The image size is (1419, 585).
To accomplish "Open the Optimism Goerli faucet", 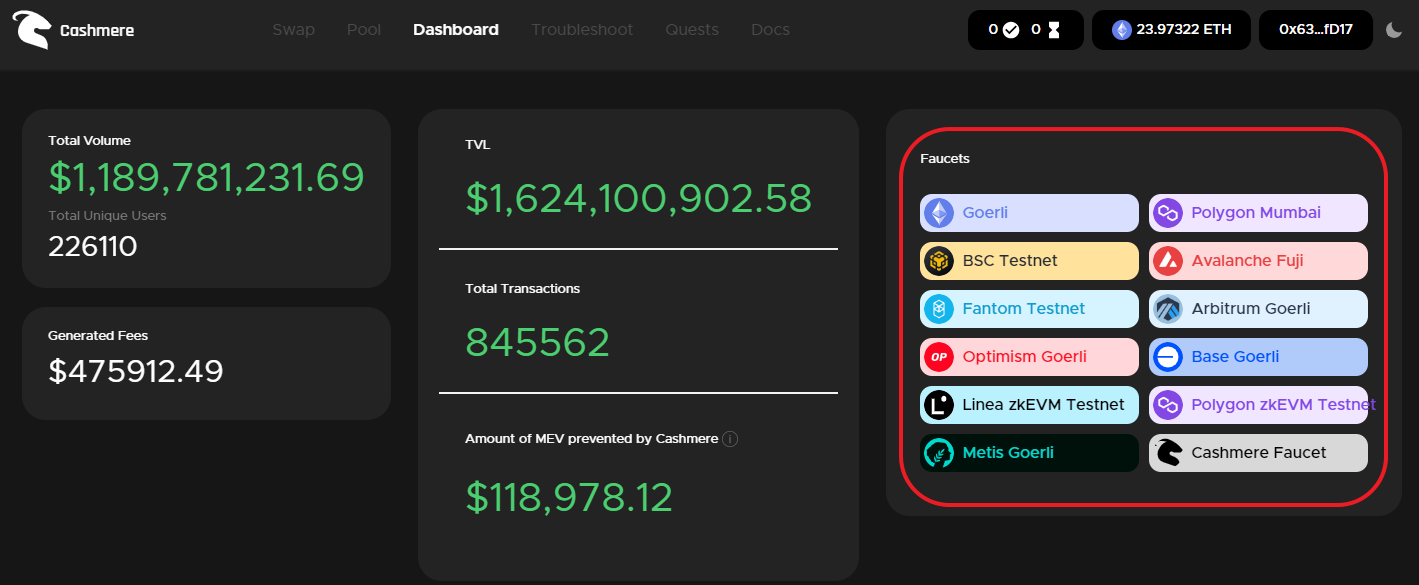I will tap(1029, 357).
